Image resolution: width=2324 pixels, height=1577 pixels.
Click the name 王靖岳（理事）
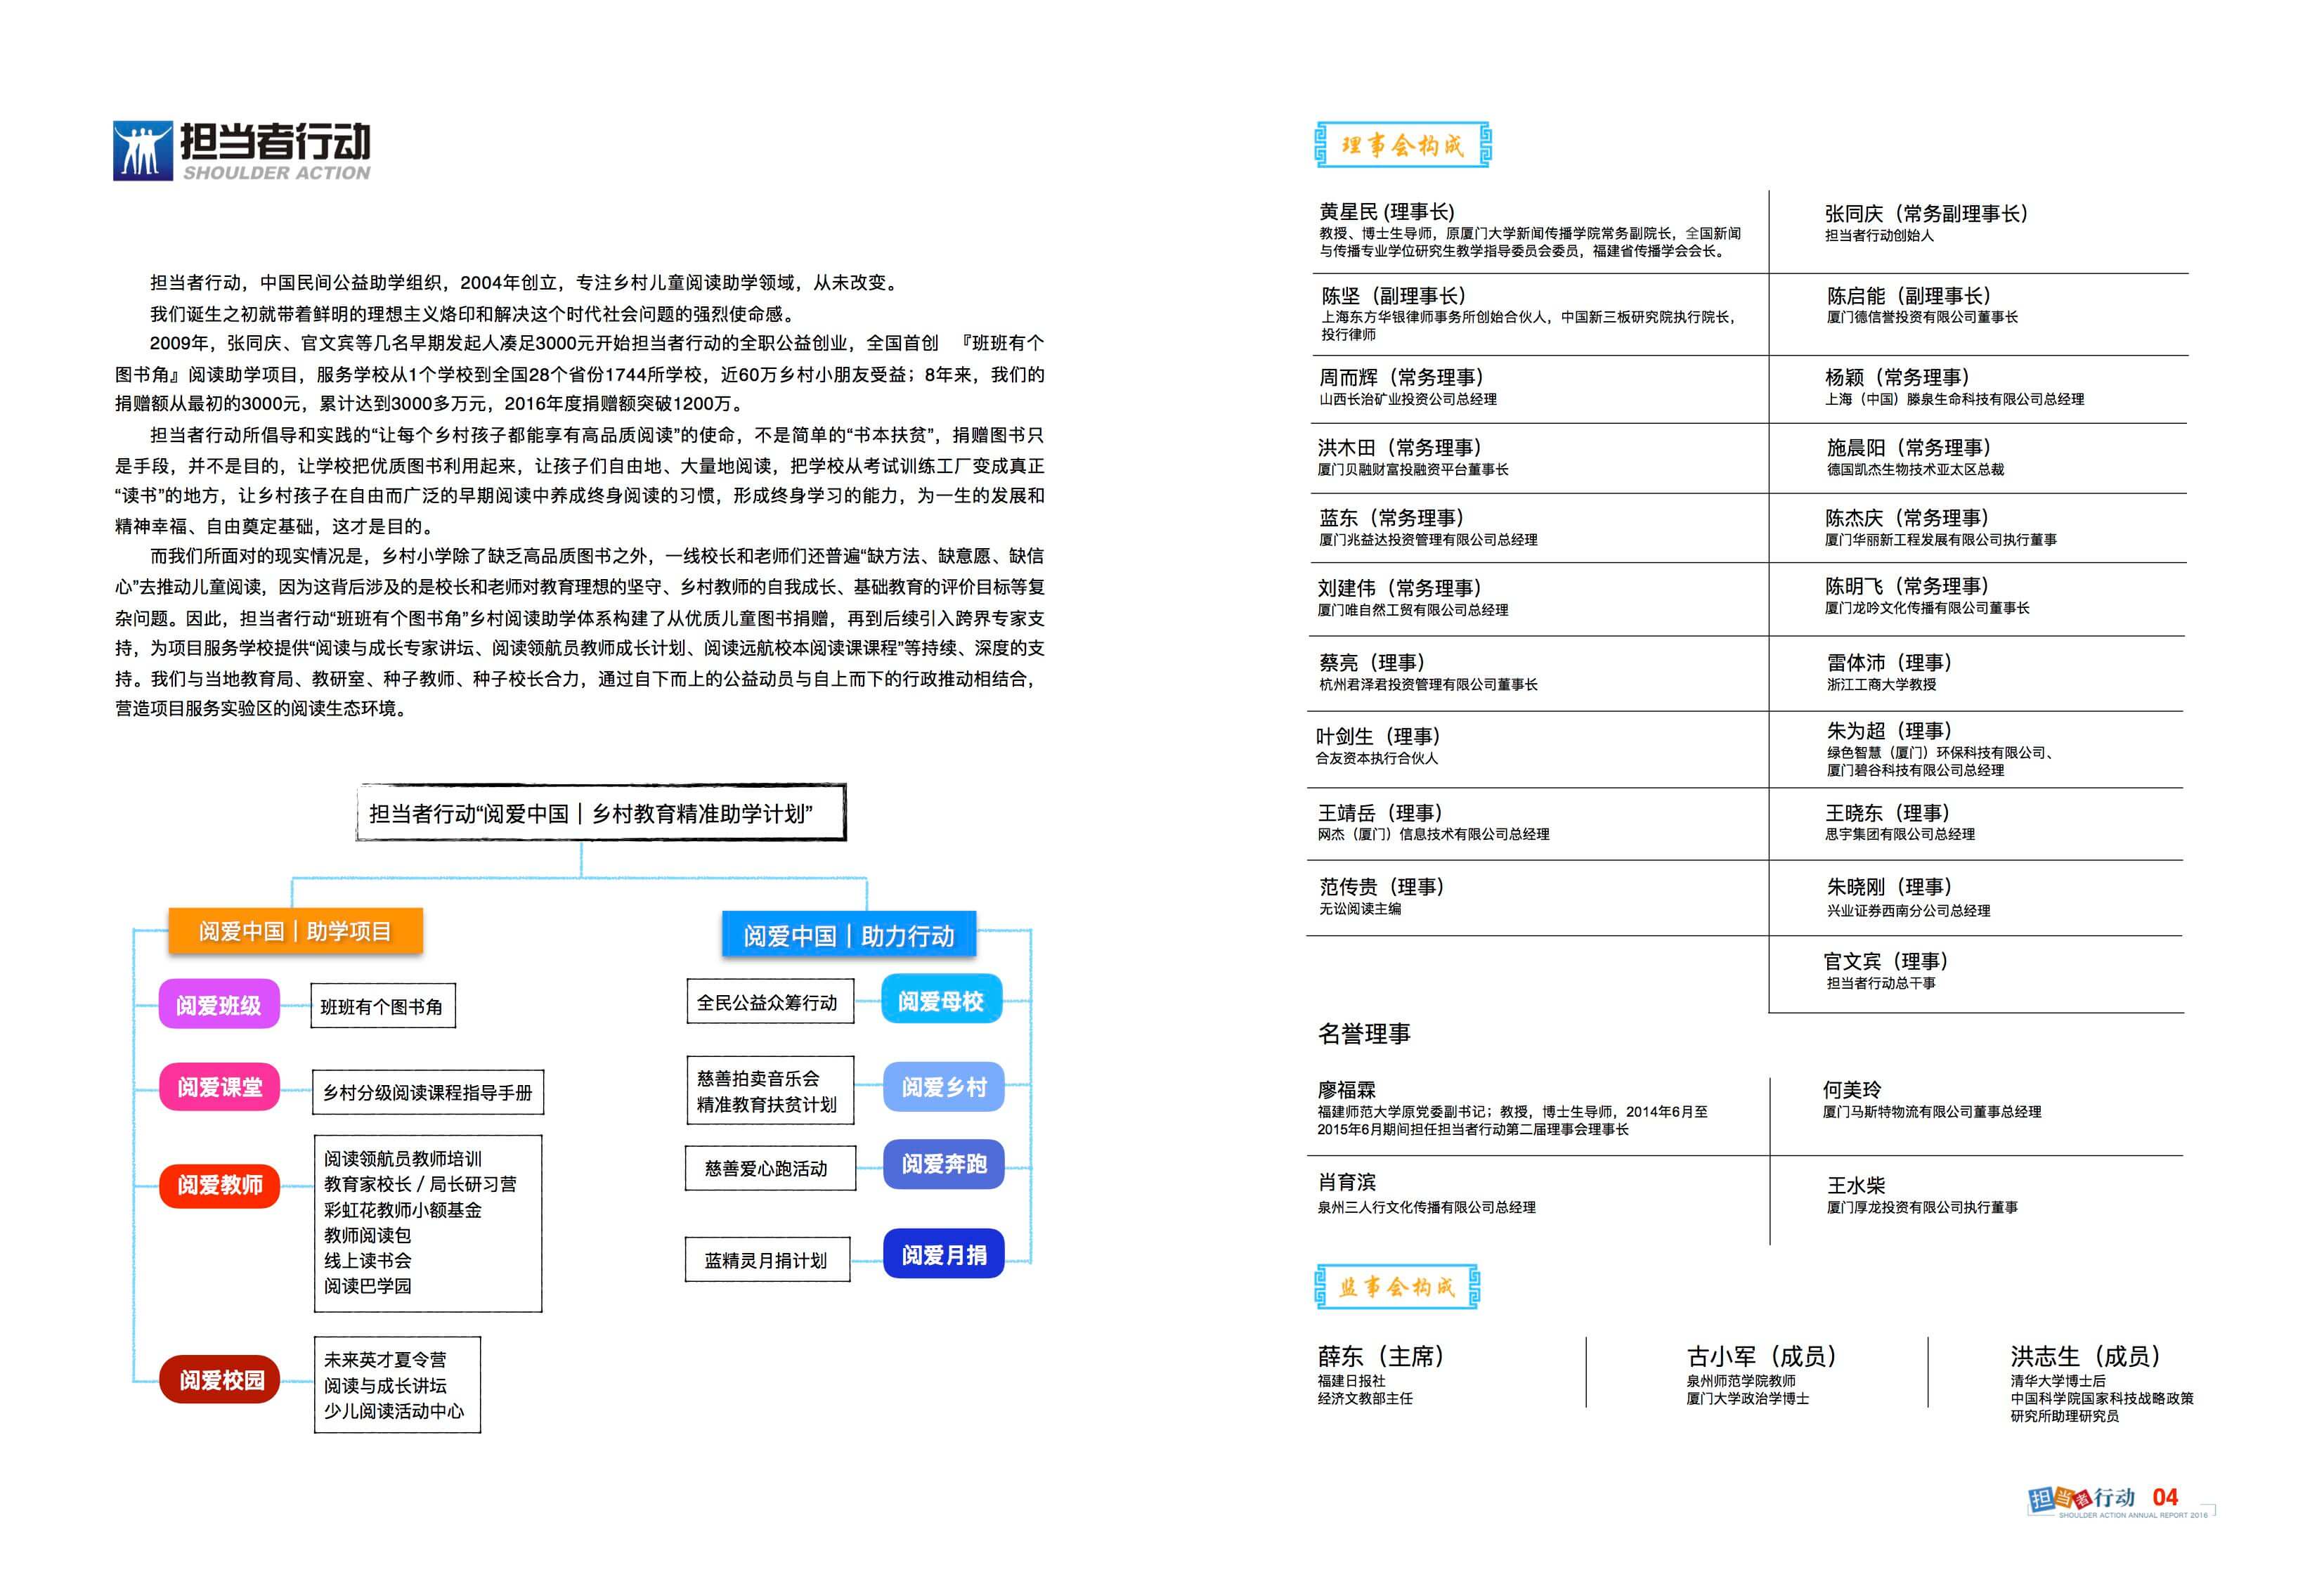click(1380, 813)
